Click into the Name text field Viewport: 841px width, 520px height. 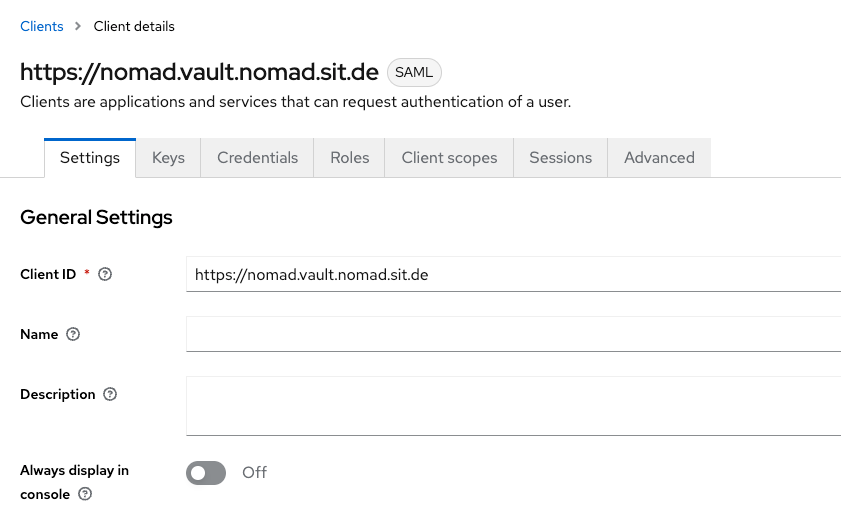tap(512, 334)
